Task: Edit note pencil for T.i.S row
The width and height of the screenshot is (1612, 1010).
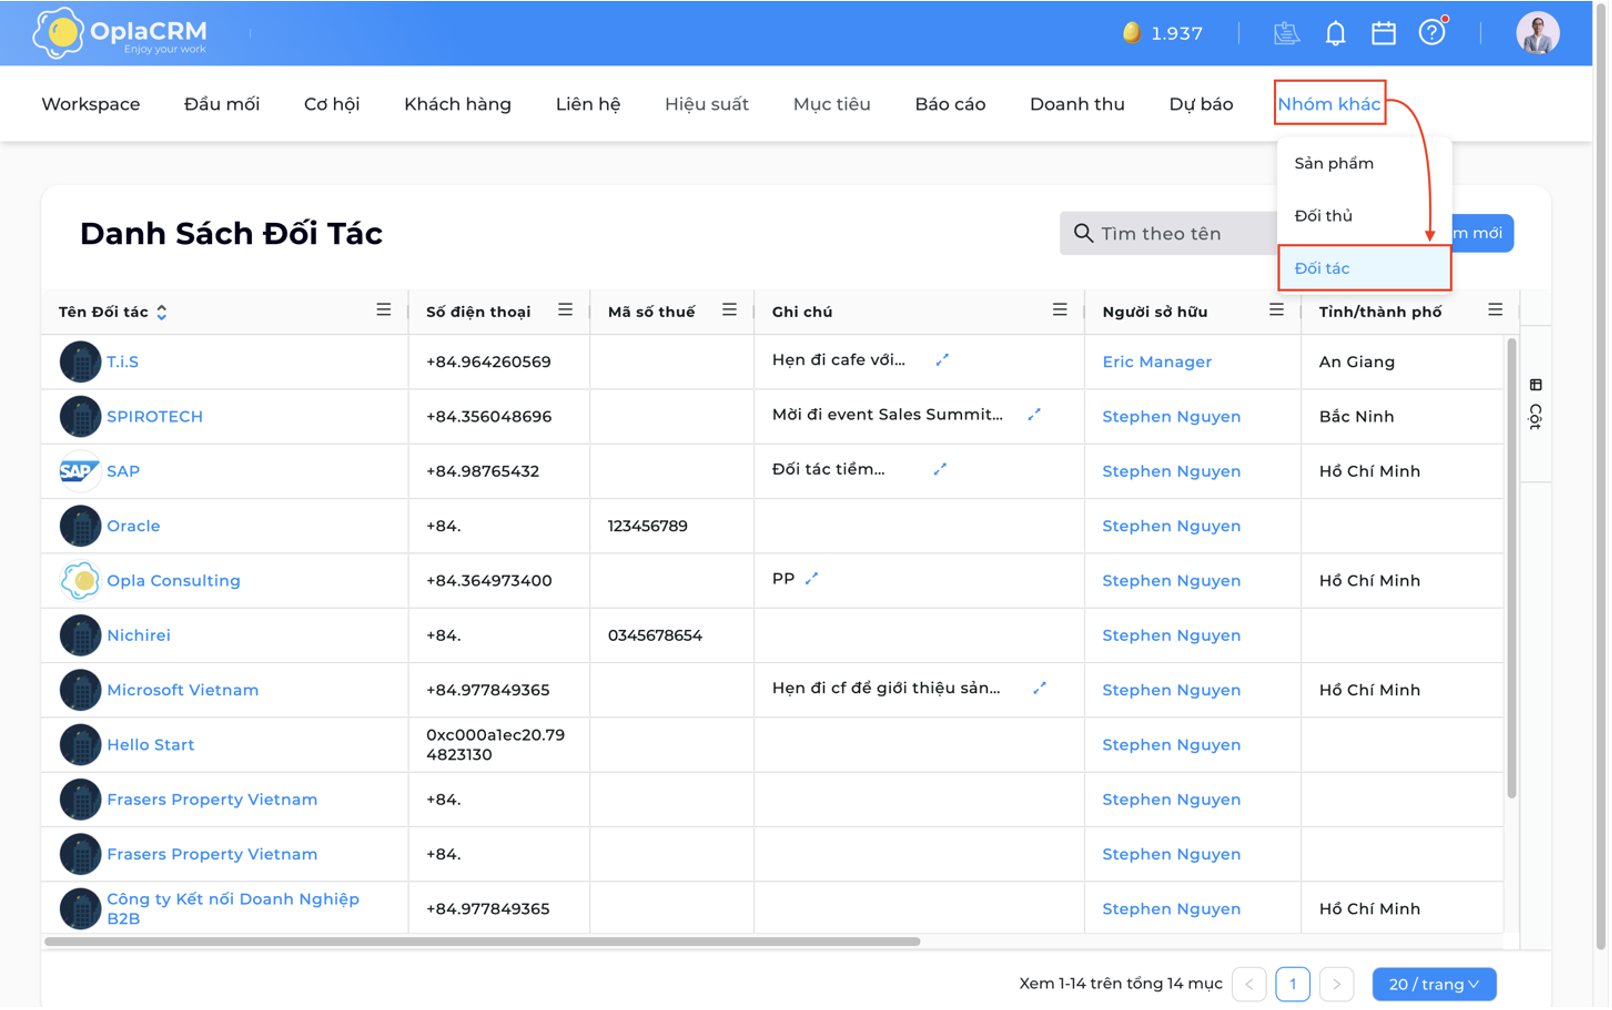Action: pos(942,360)
